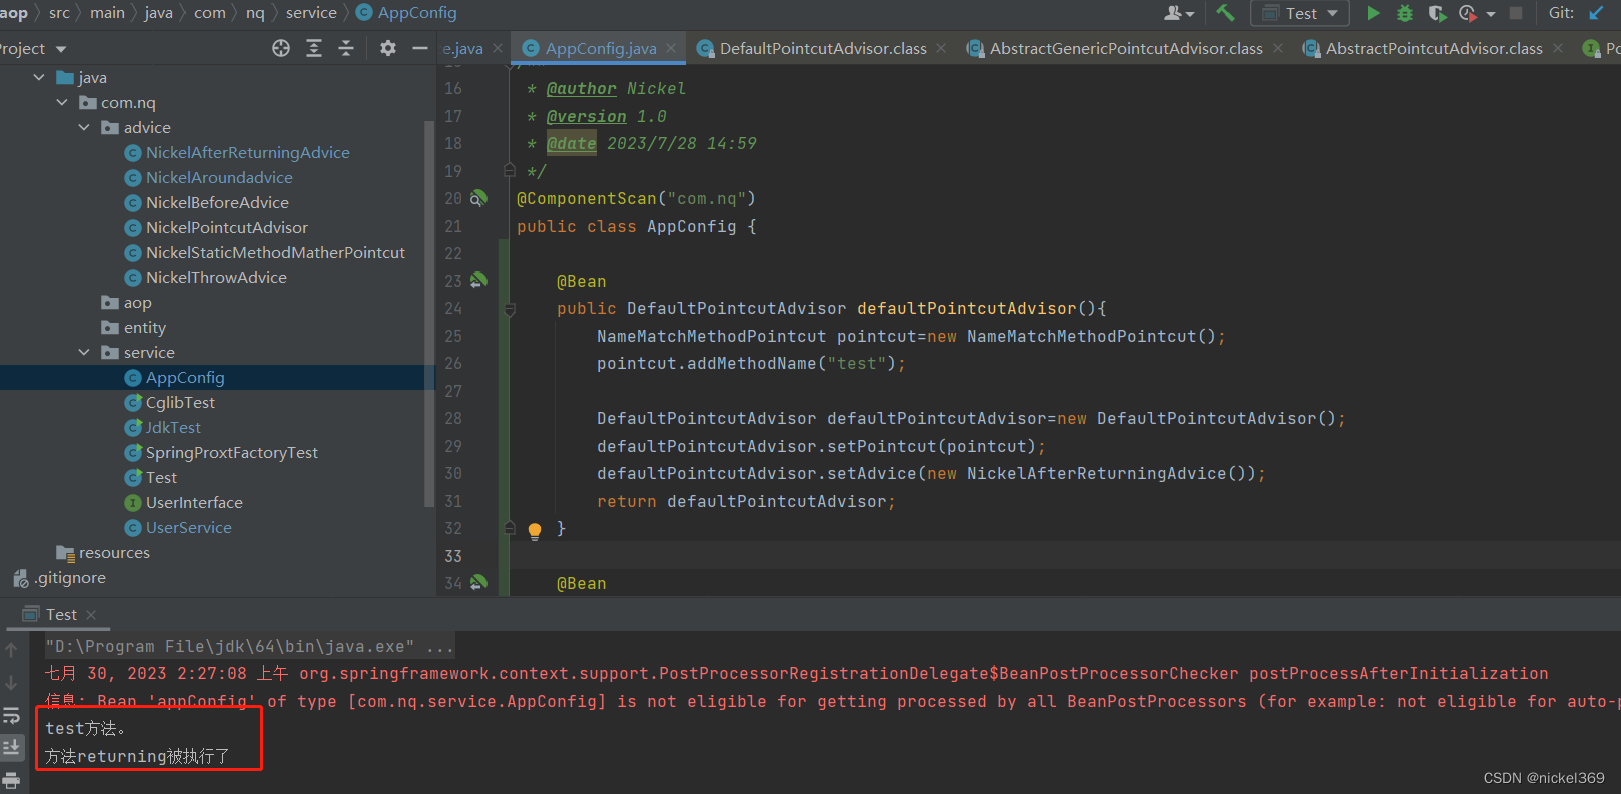Switch to the DefaultPointcutAdvisor.class tab
The height and width of the screenshot is (794, 1621).
[822, 48]
